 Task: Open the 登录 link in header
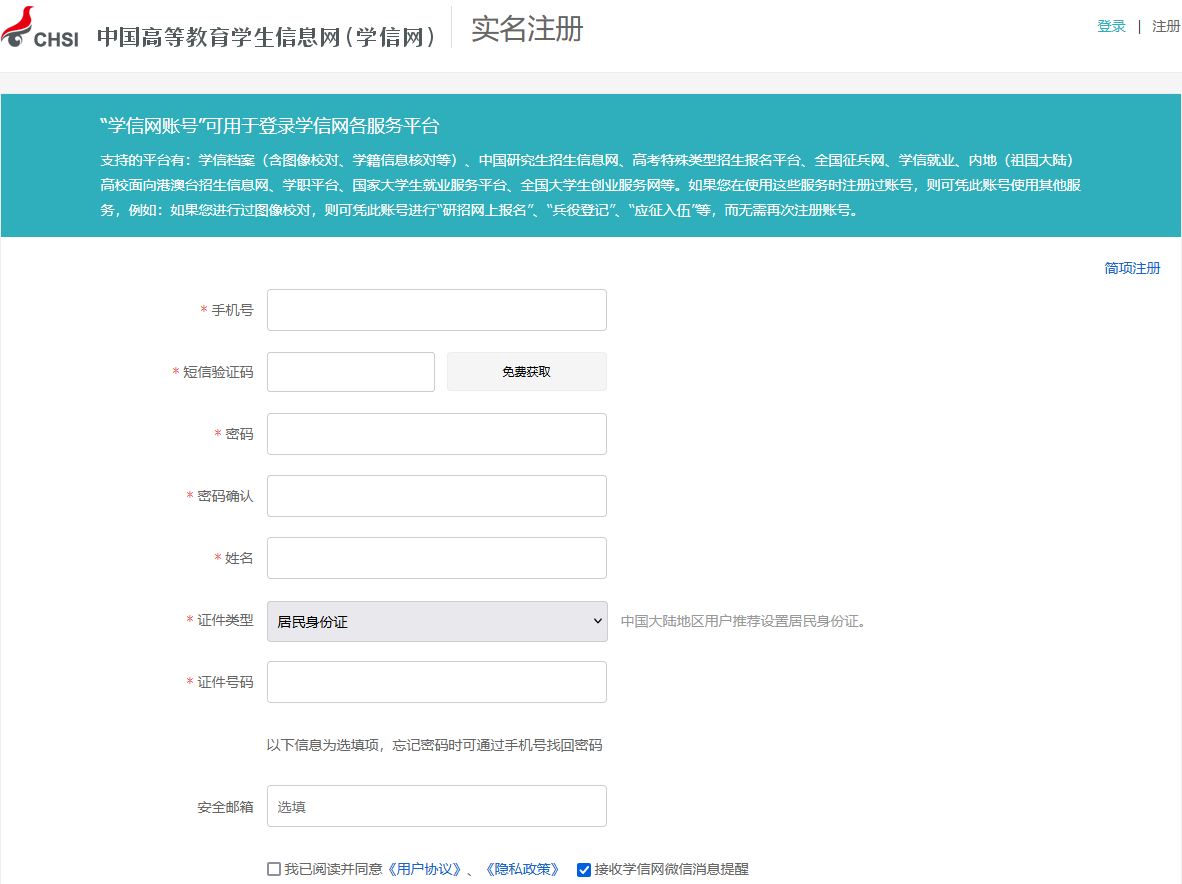pos(1111,26)
